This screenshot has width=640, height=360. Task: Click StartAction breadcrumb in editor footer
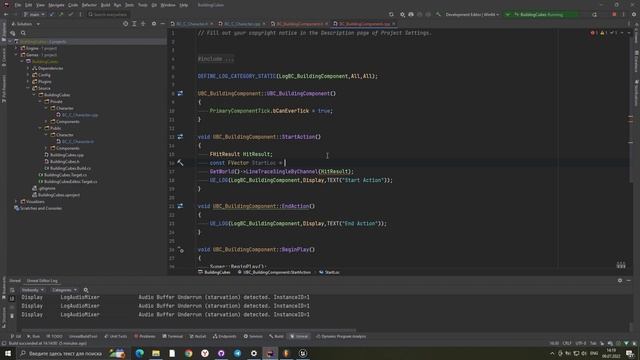coord(274,272)
